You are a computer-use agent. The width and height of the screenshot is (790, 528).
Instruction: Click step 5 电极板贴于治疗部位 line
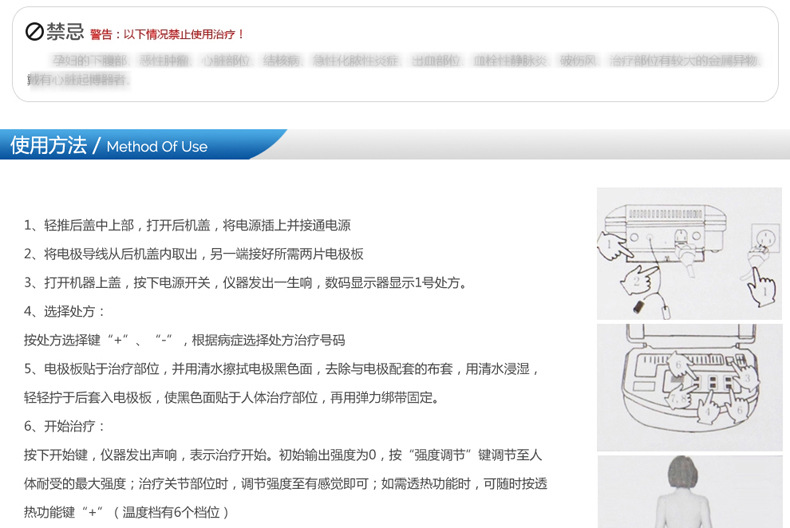pyautogui.click(x=282, y=369)
